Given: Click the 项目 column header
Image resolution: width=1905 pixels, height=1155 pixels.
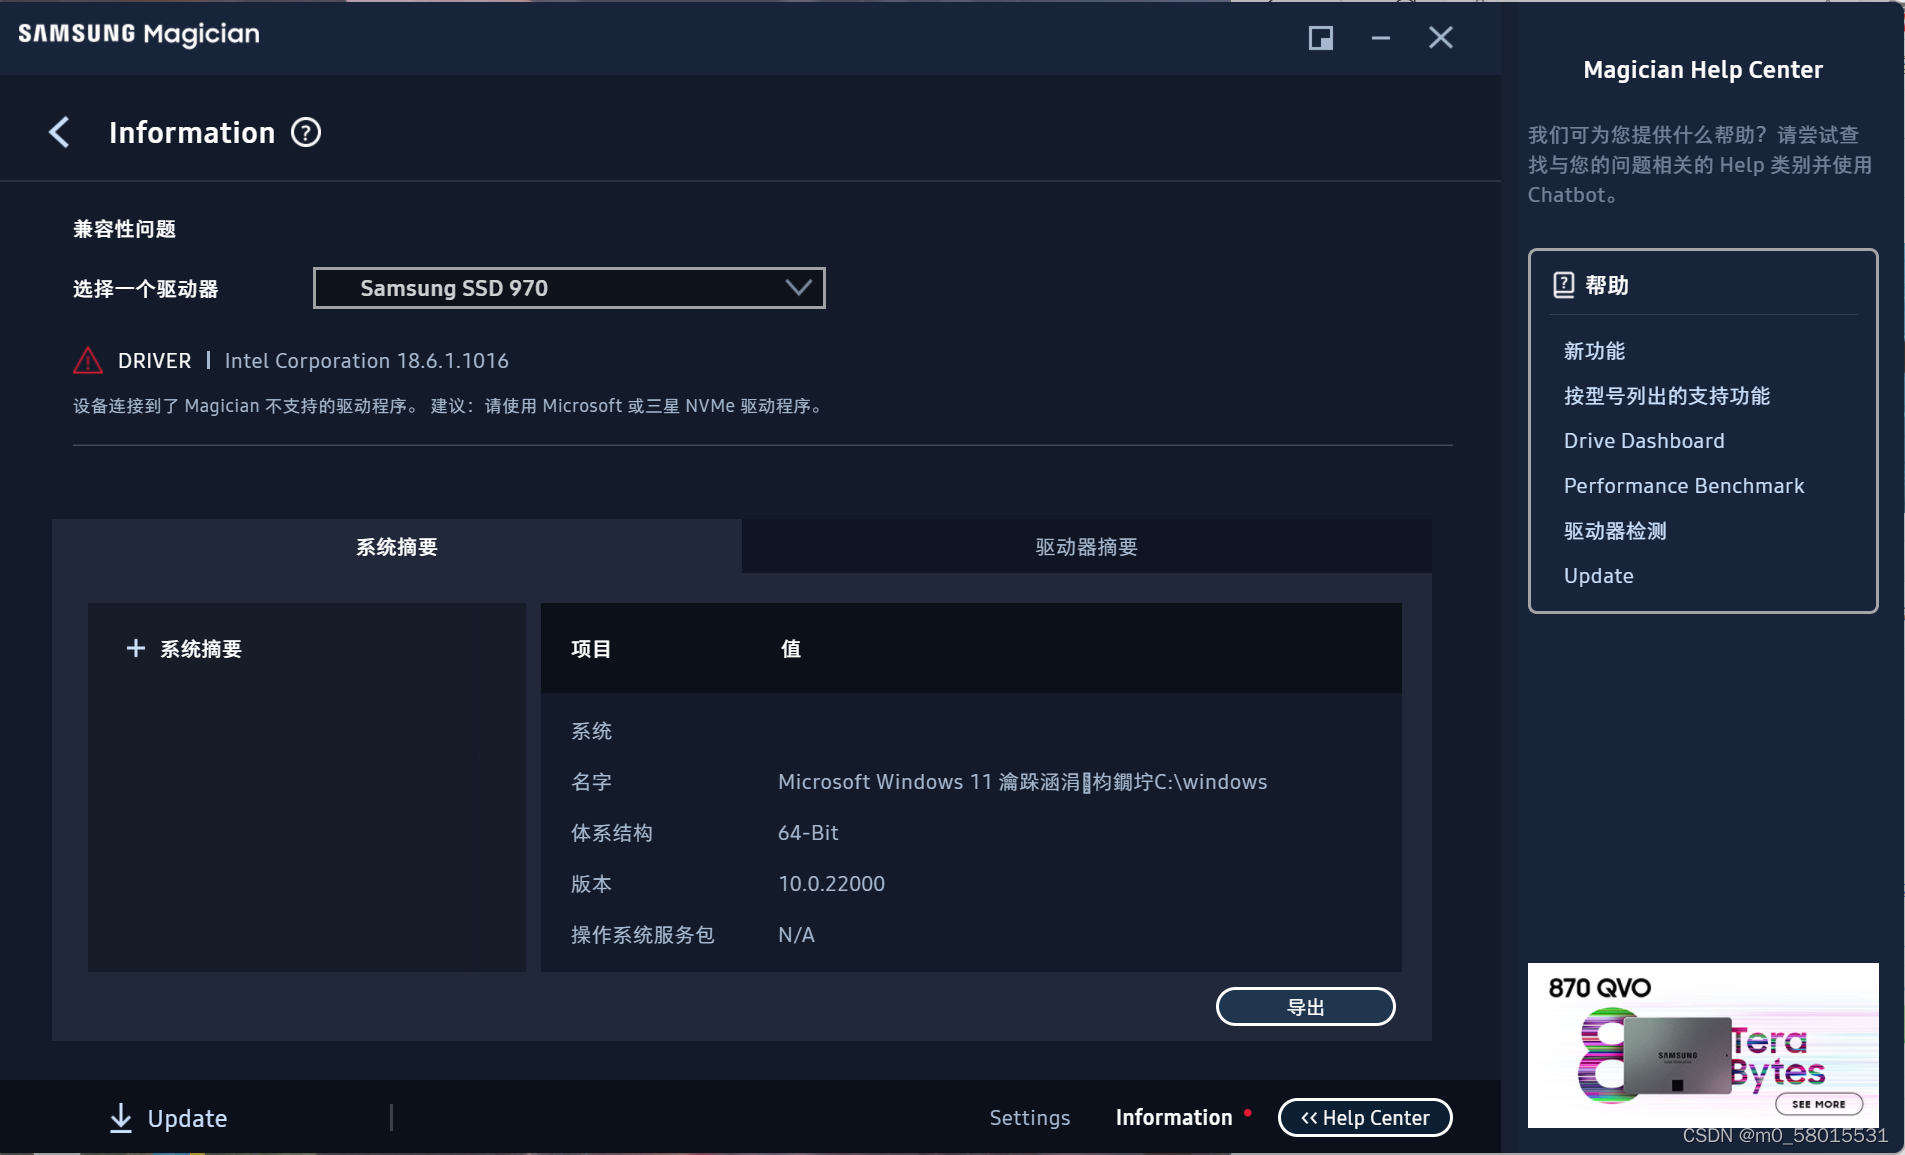Looking at the screenshot, I should [591, 649].
